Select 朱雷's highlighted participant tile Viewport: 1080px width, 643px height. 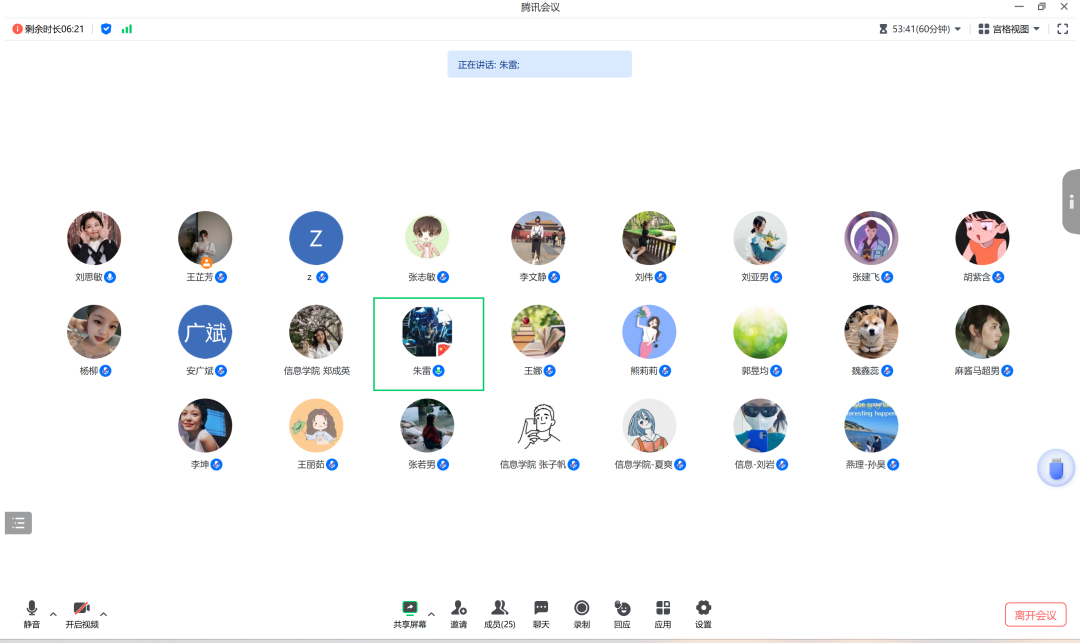[428, 343]
